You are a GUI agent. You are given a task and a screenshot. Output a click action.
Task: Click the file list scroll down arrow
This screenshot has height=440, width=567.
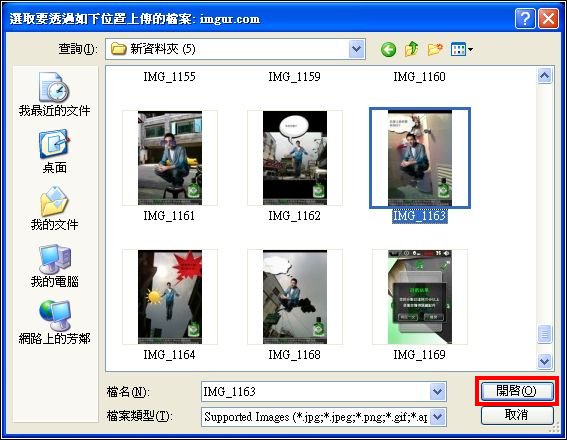tap(545, 361)
